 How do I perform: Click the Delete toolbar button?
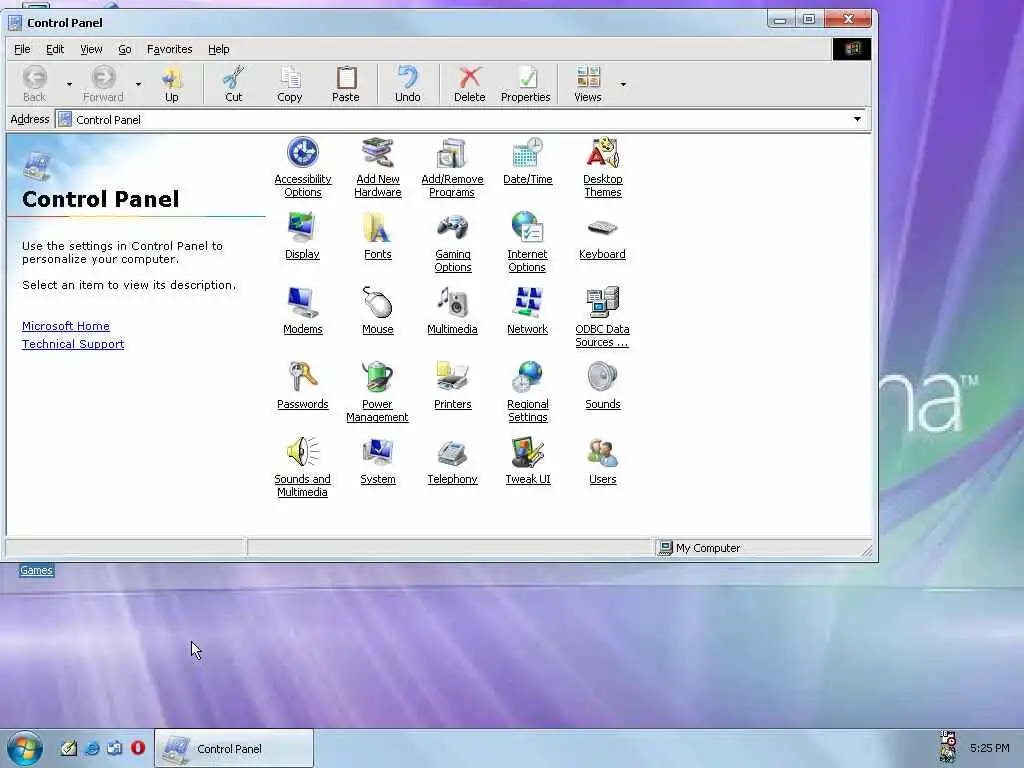coord(470,84)
